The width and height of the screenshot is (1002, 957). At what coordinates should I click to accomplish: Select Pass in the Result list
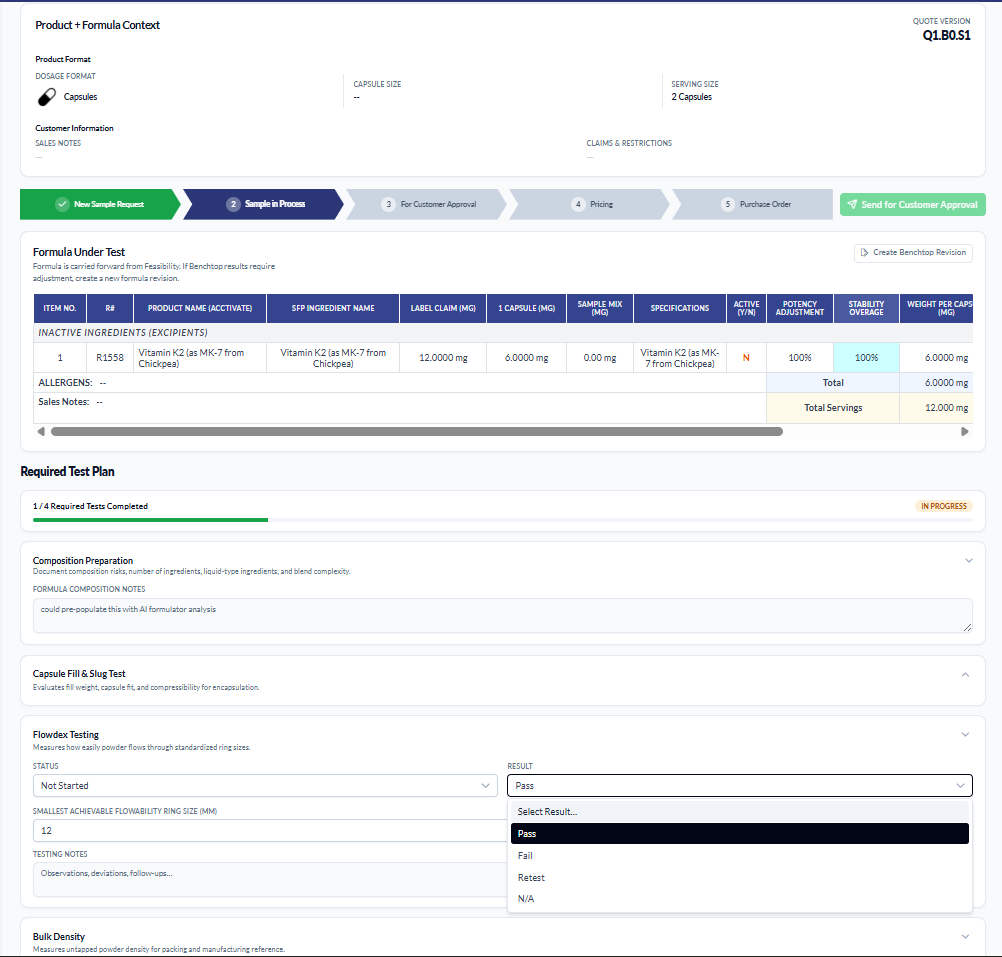point(740,834)
